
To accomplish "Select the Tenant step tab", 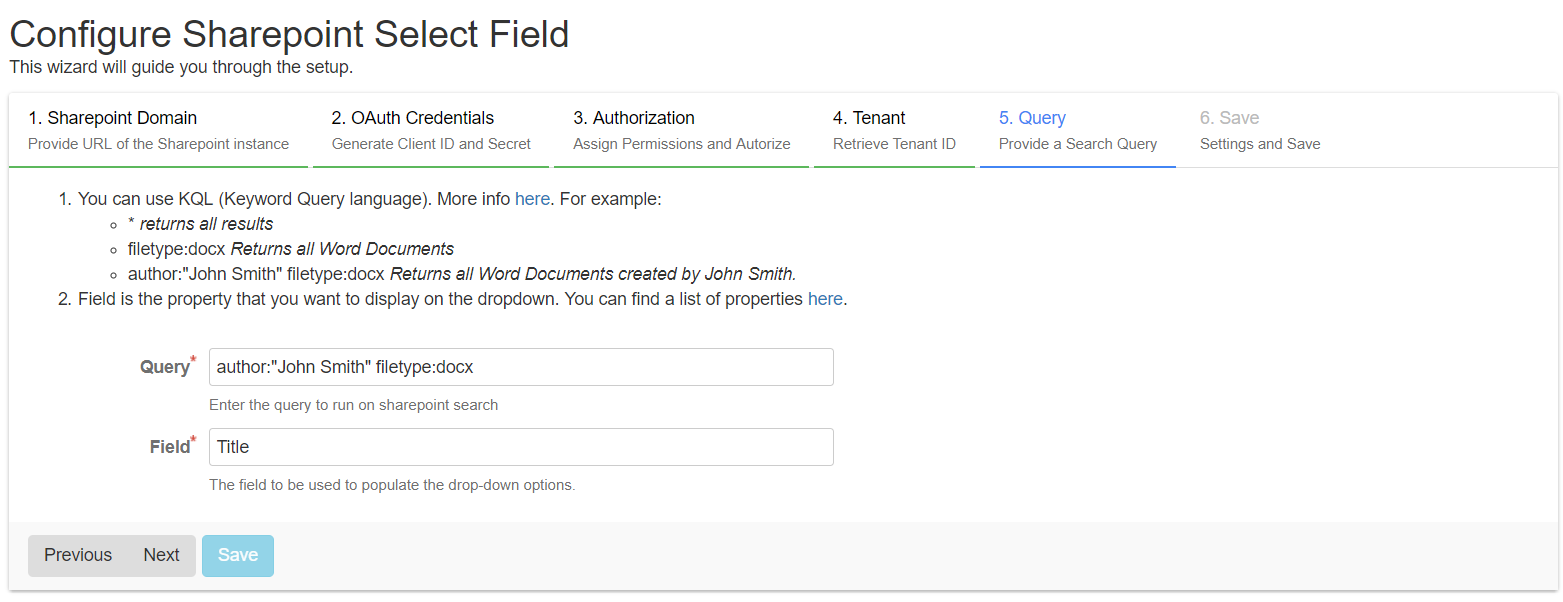I will tap(894, 130).
